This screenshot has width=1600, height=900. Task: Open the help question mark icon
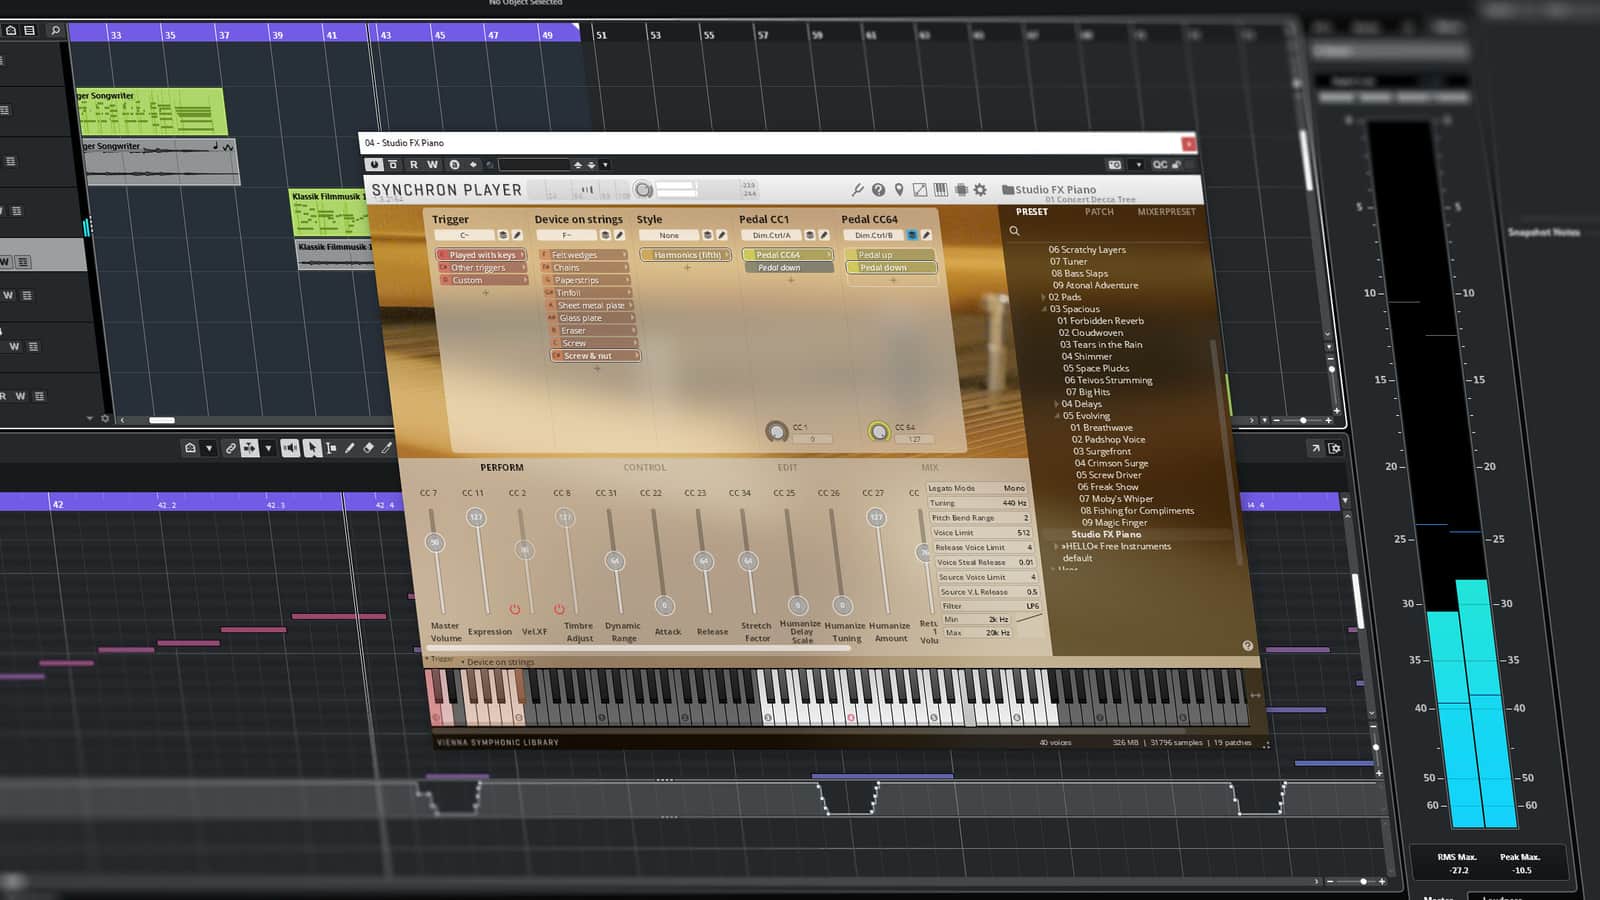pos(878,190)
